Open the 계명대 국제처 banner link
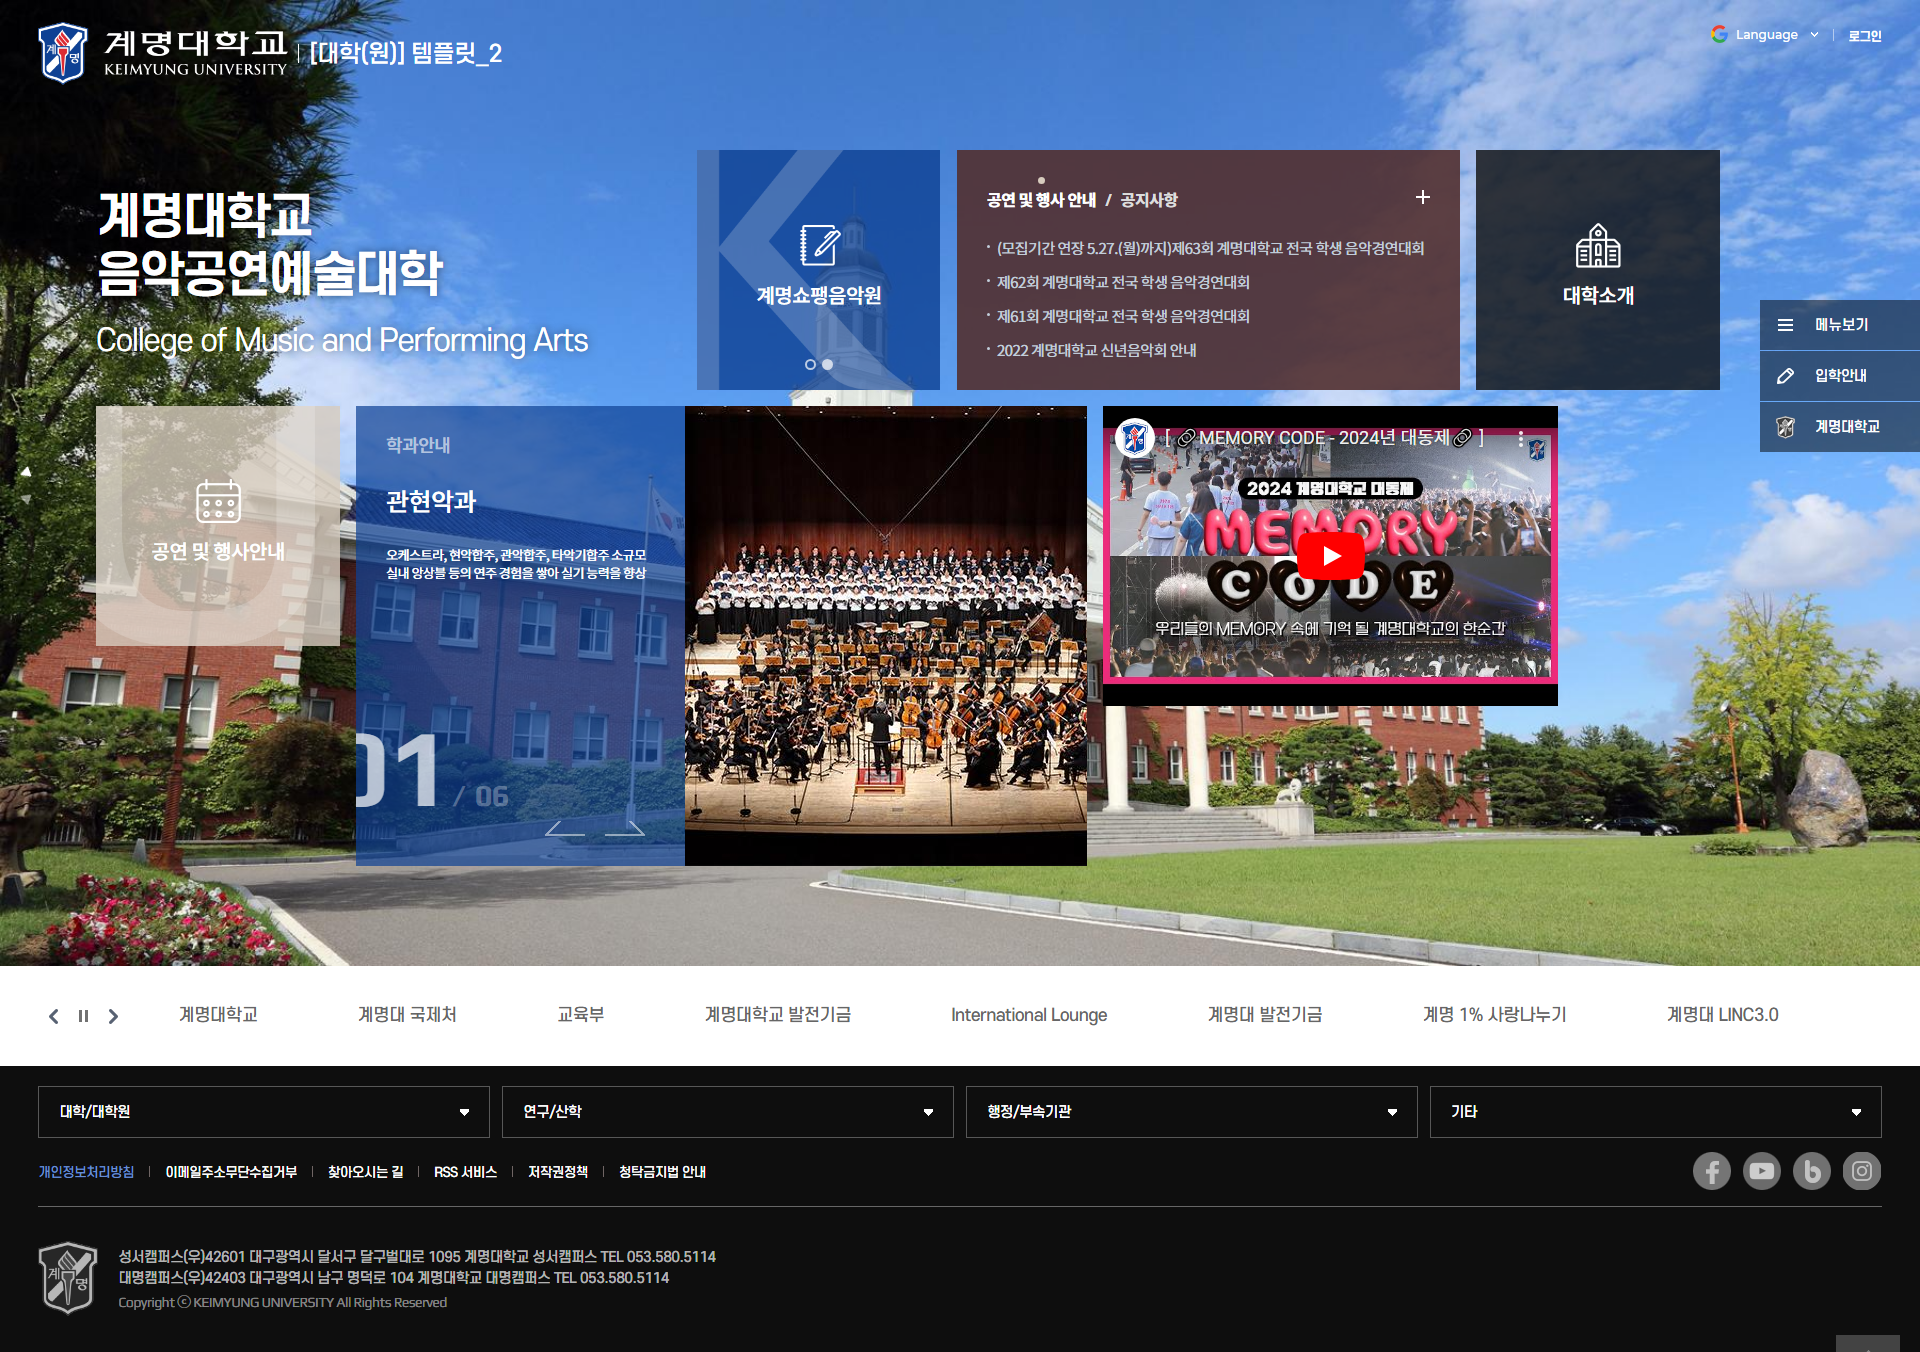Screen dimensions: 1920x1352 click(x=407, y=1015)
